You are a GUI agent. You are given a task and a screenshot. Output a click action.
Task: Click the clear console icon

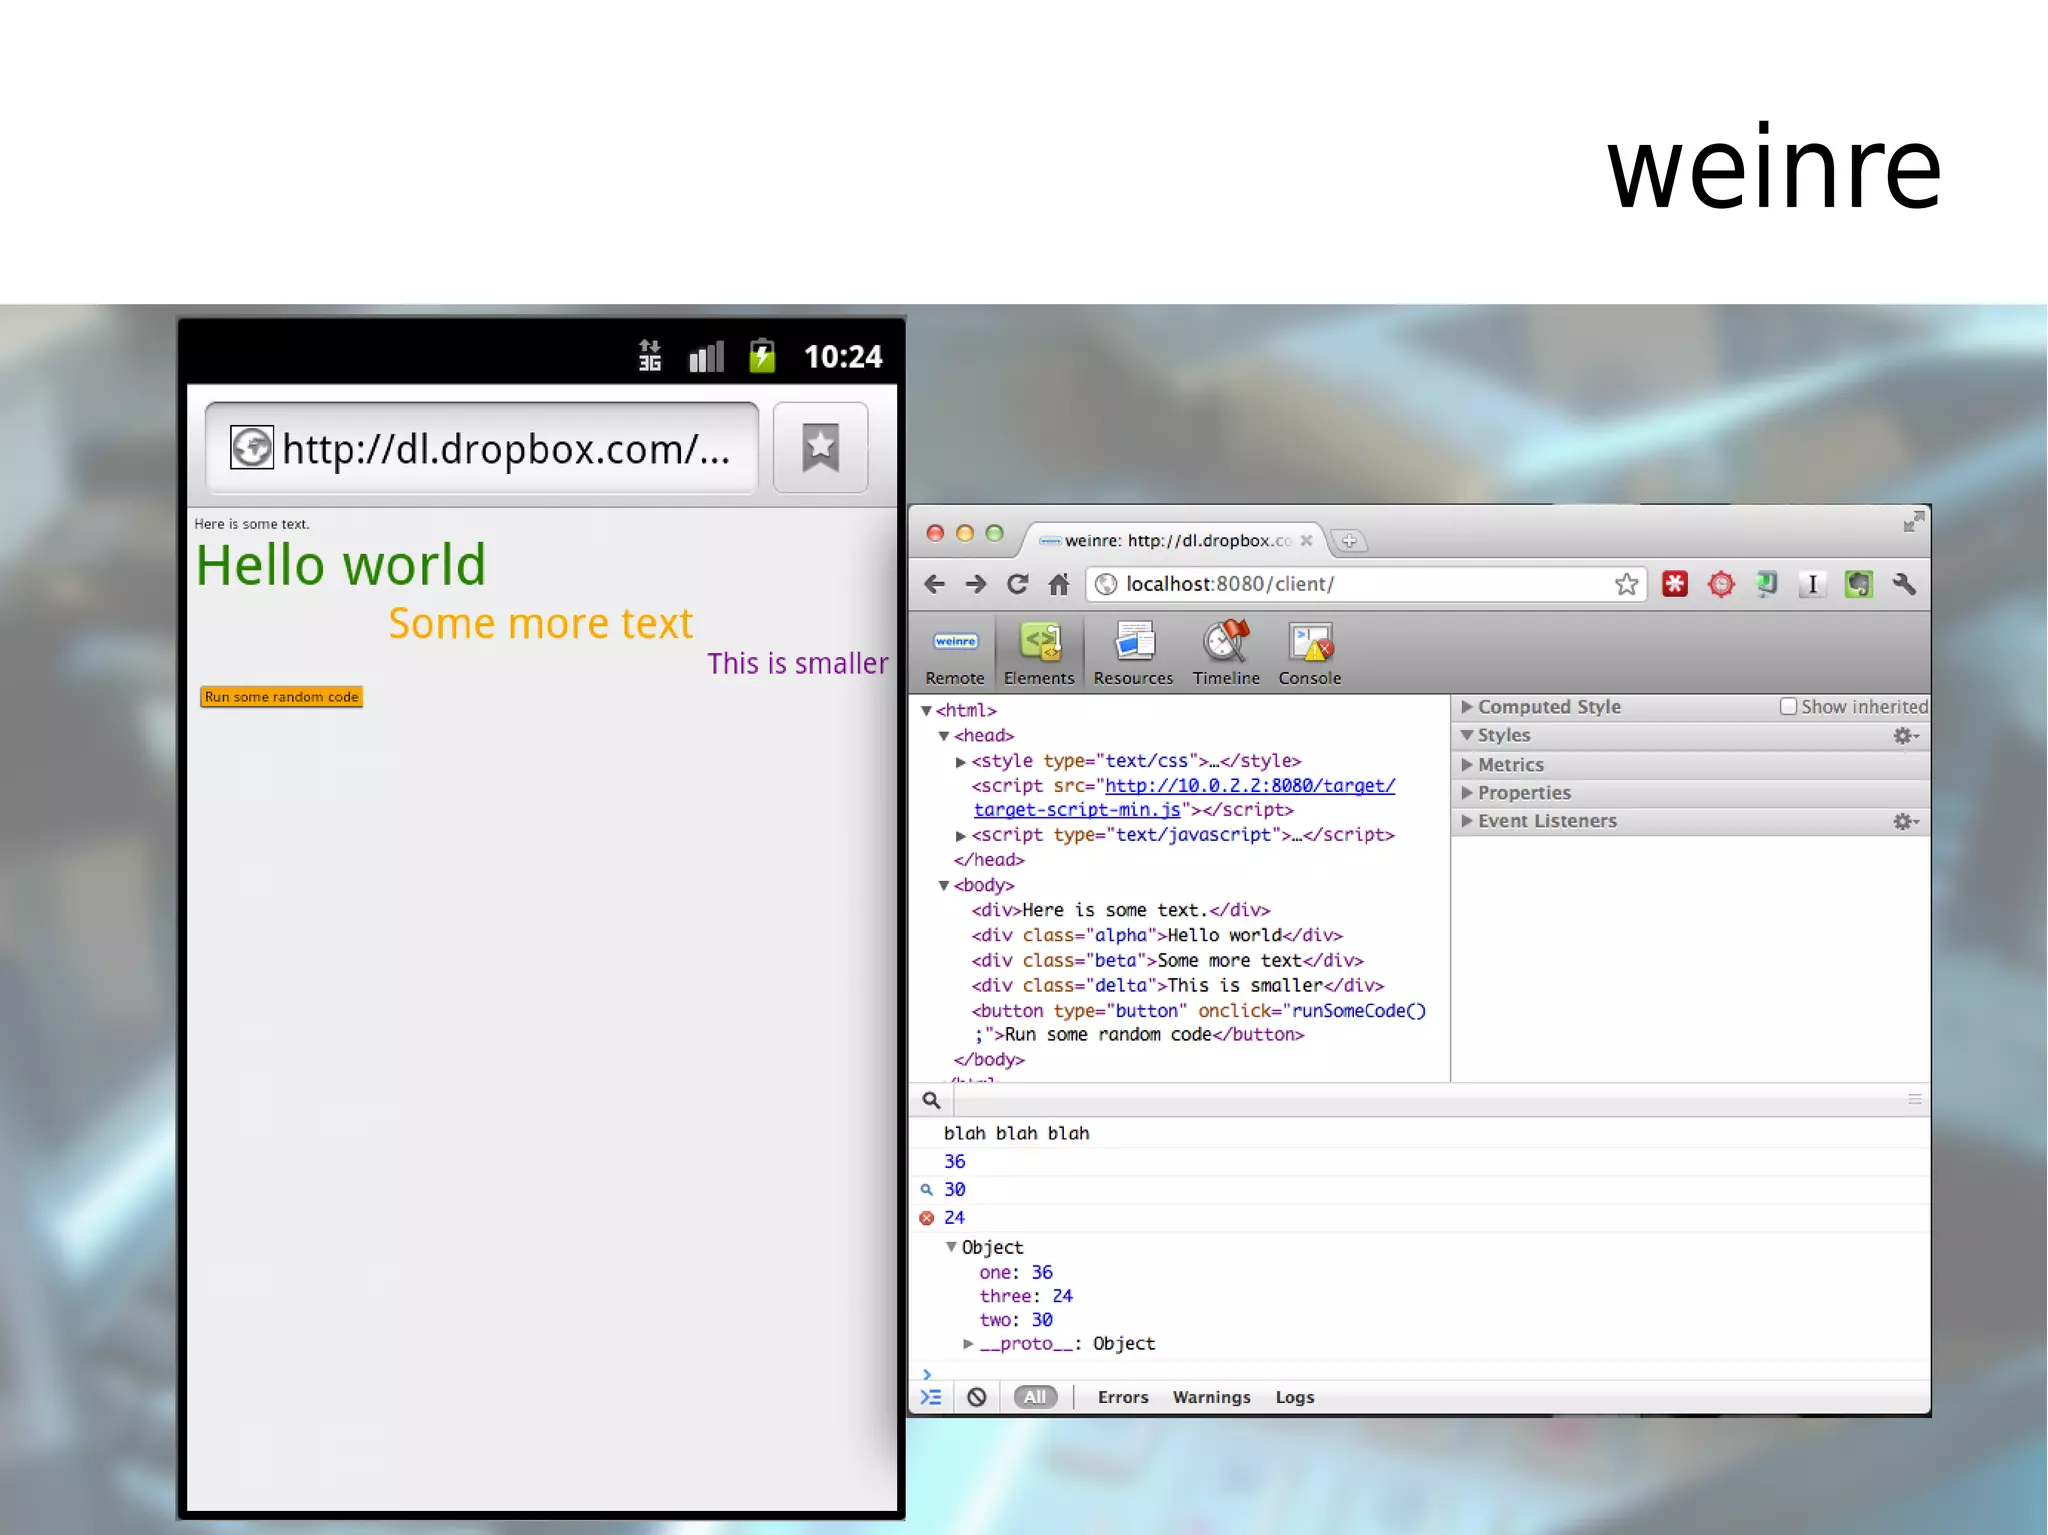[x=977, y=1397]
